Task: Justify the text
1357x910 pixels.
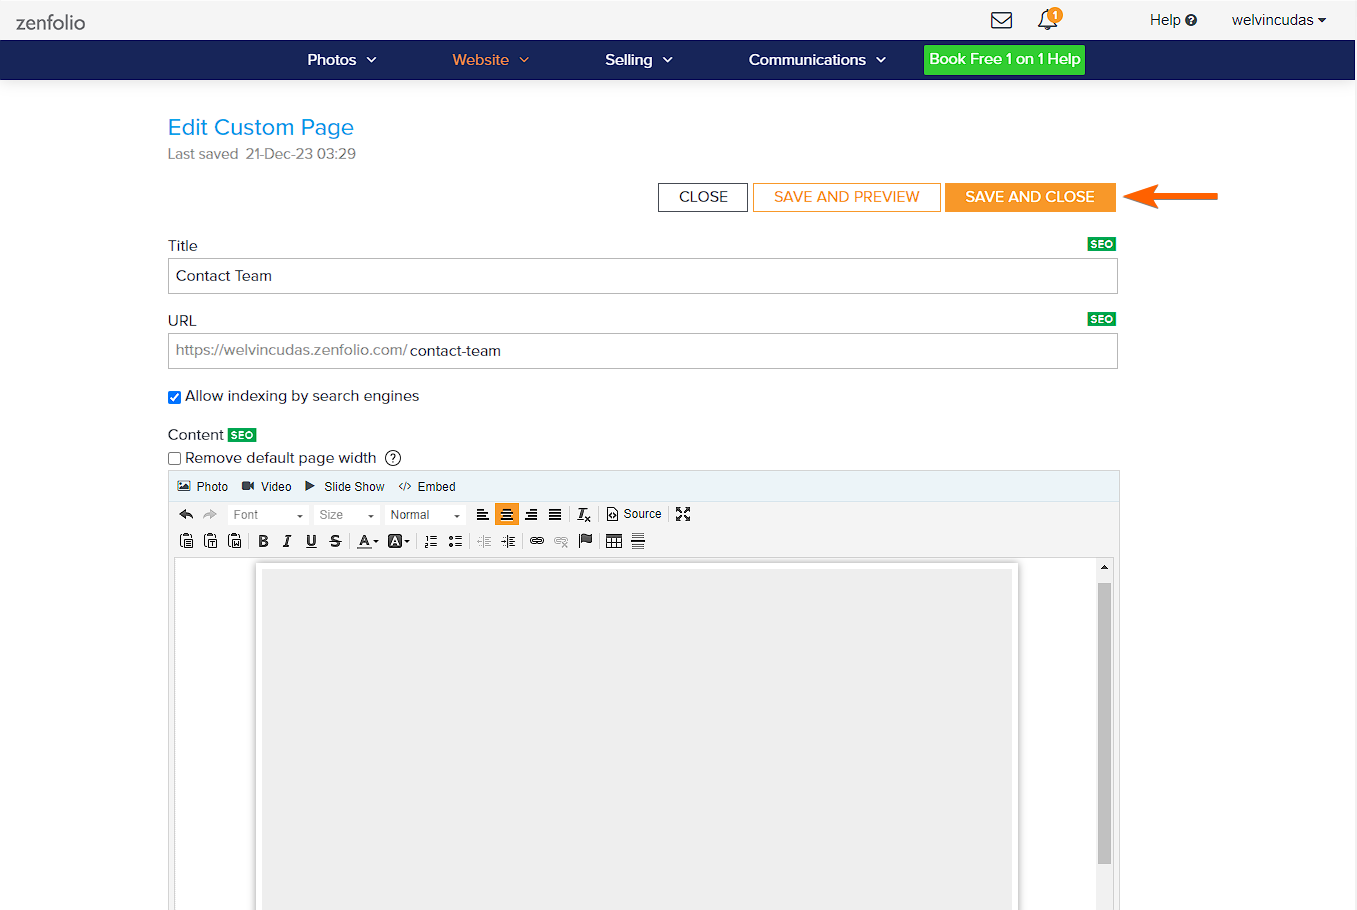Action: pos(555,514)
